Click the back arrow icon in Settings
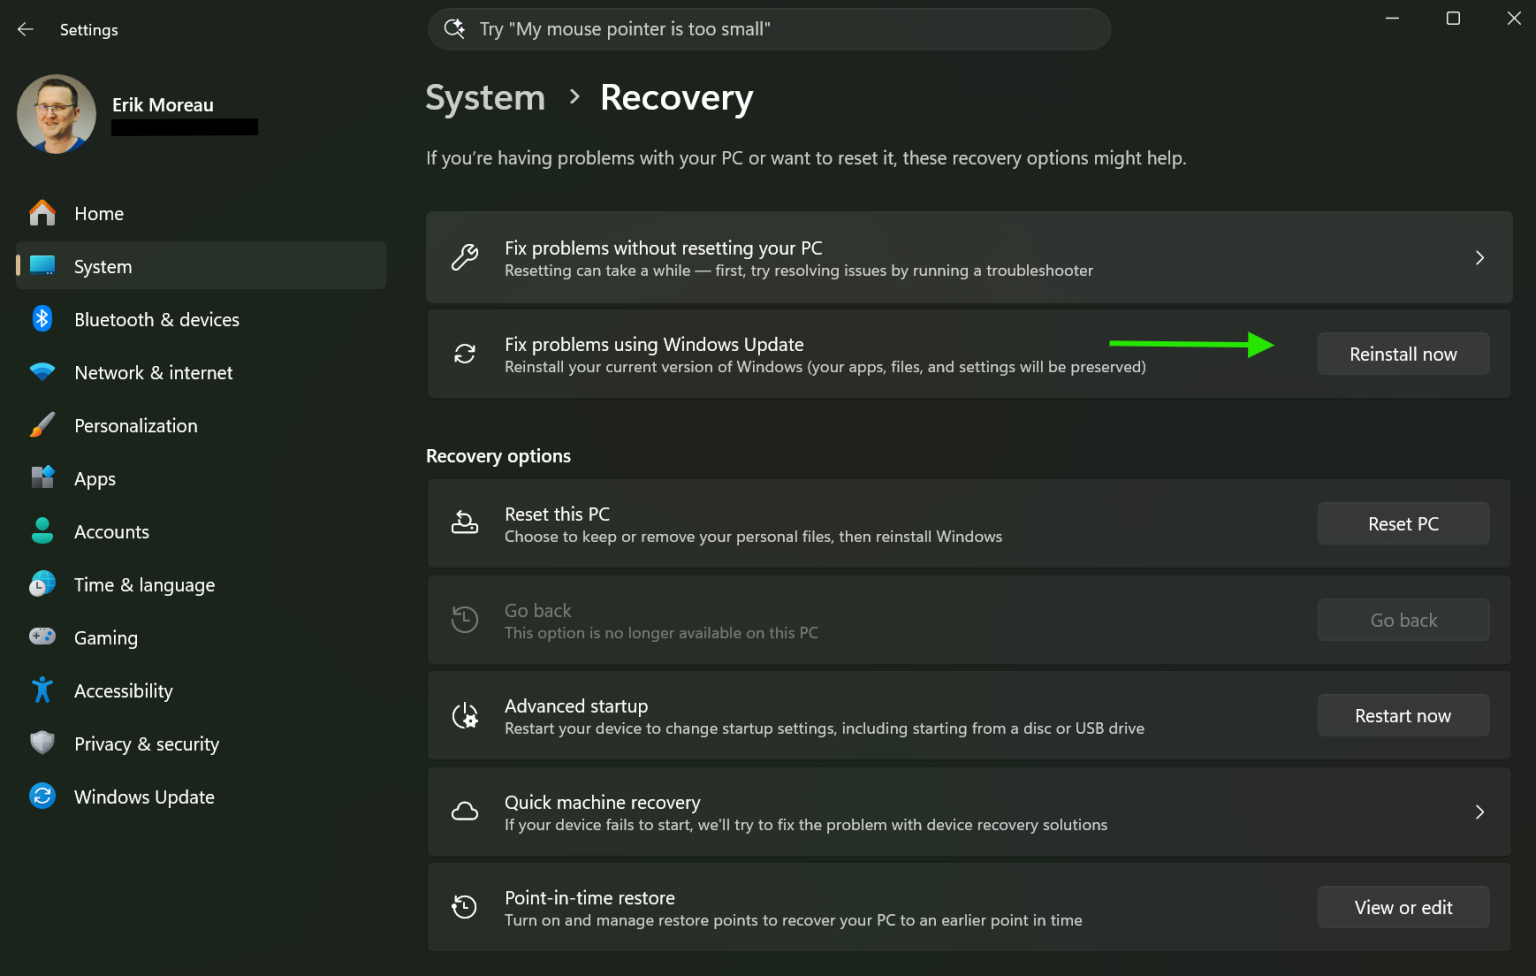 click(x=25, y=29)
